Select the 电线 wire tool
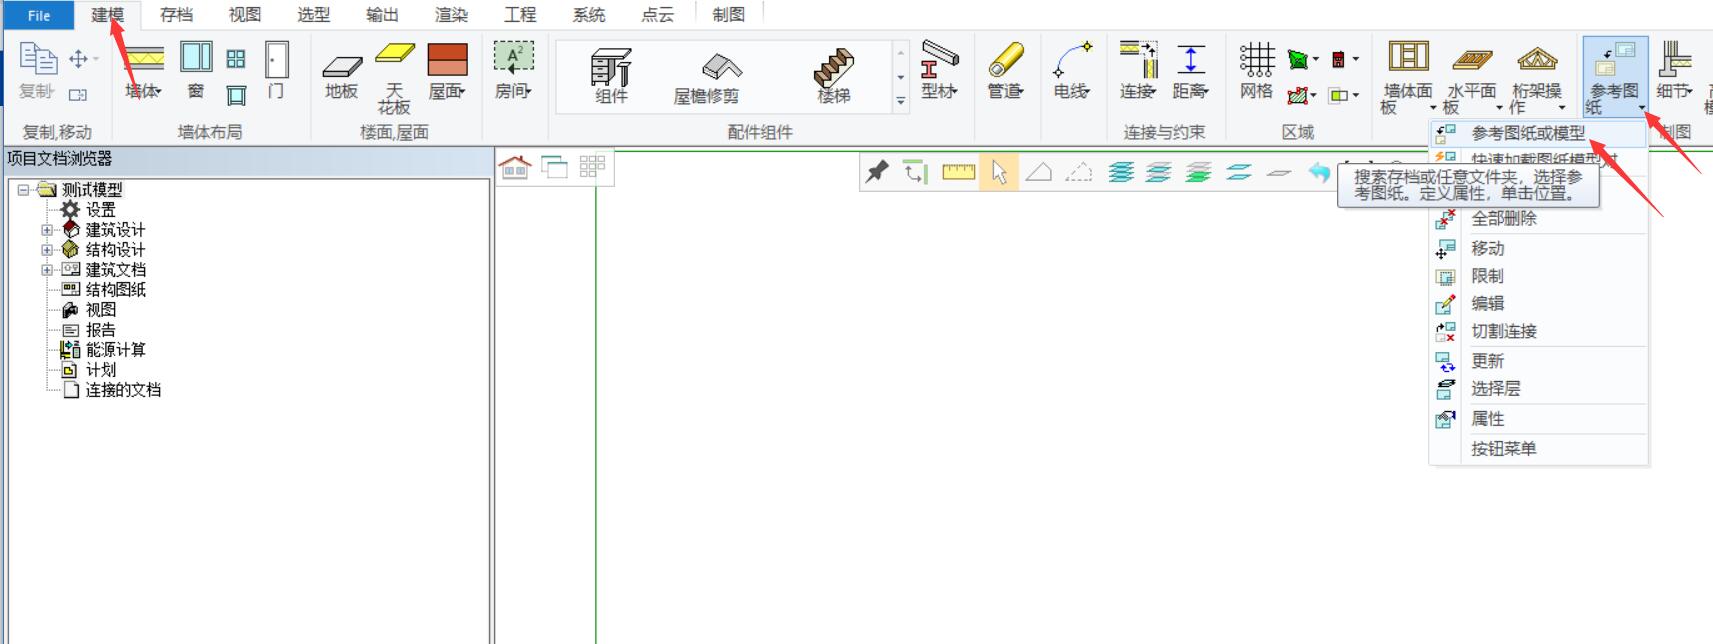Screen dimensions: 1713x644 pos(1071,72)
